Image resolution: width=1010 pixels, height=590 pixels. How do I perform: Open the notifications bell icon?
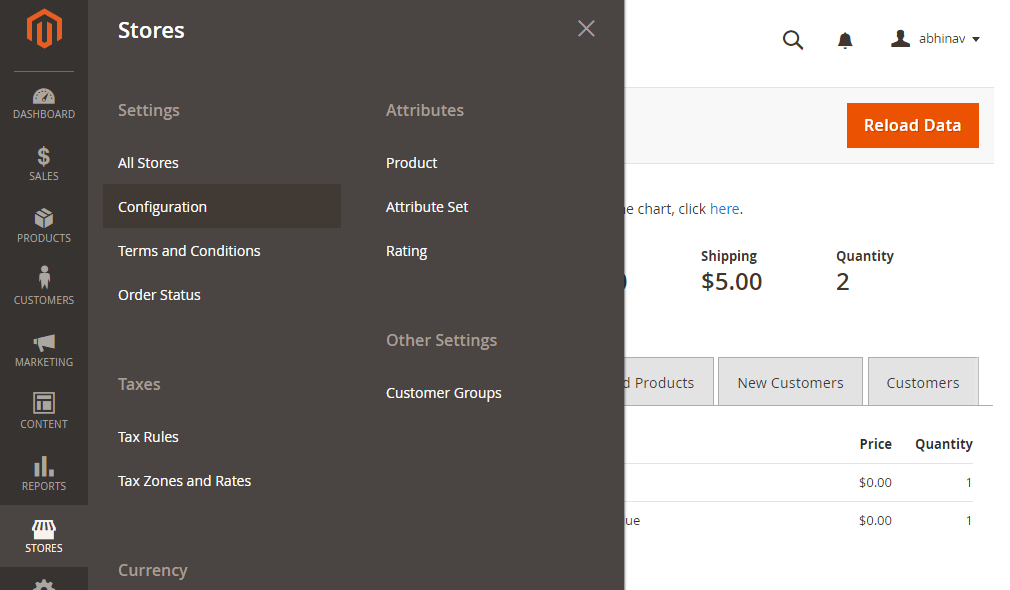(844, 40)
